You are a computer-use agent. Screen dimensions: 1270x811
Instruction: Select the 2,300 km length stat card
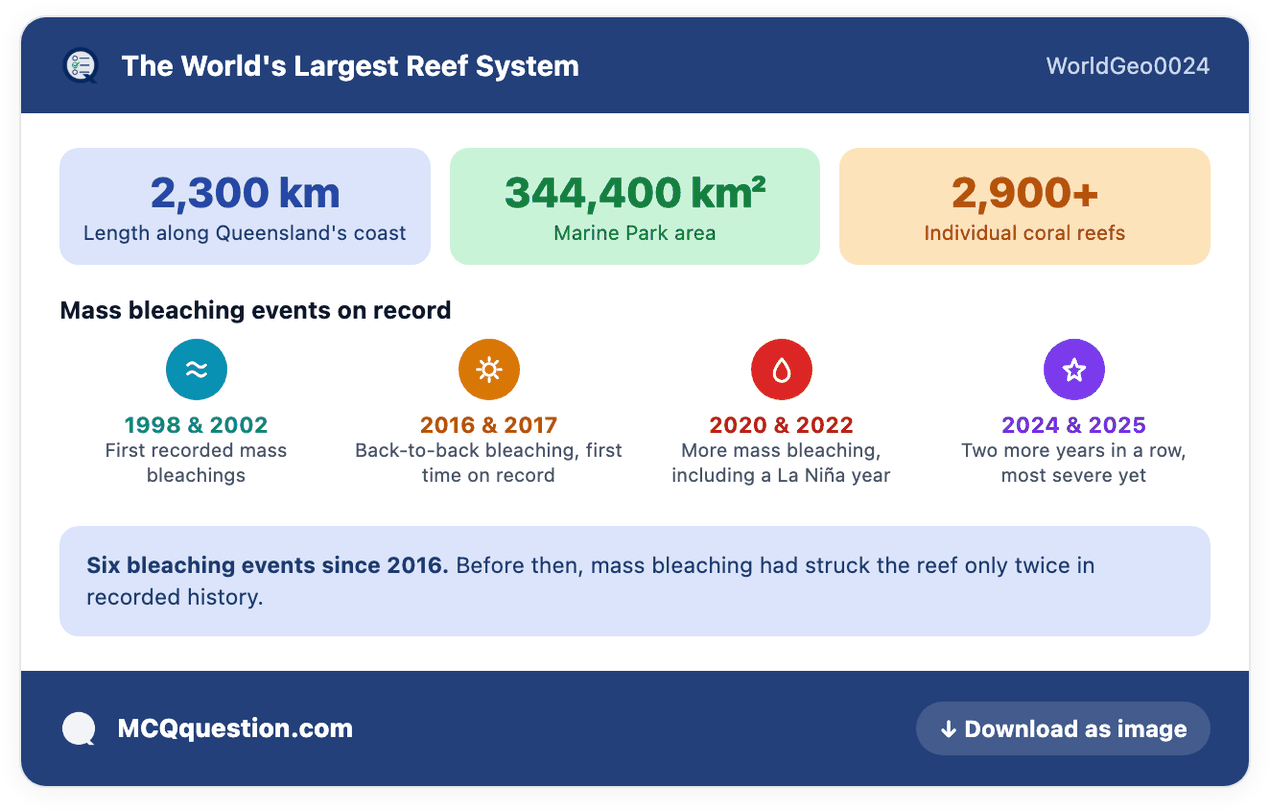[245, 207]
